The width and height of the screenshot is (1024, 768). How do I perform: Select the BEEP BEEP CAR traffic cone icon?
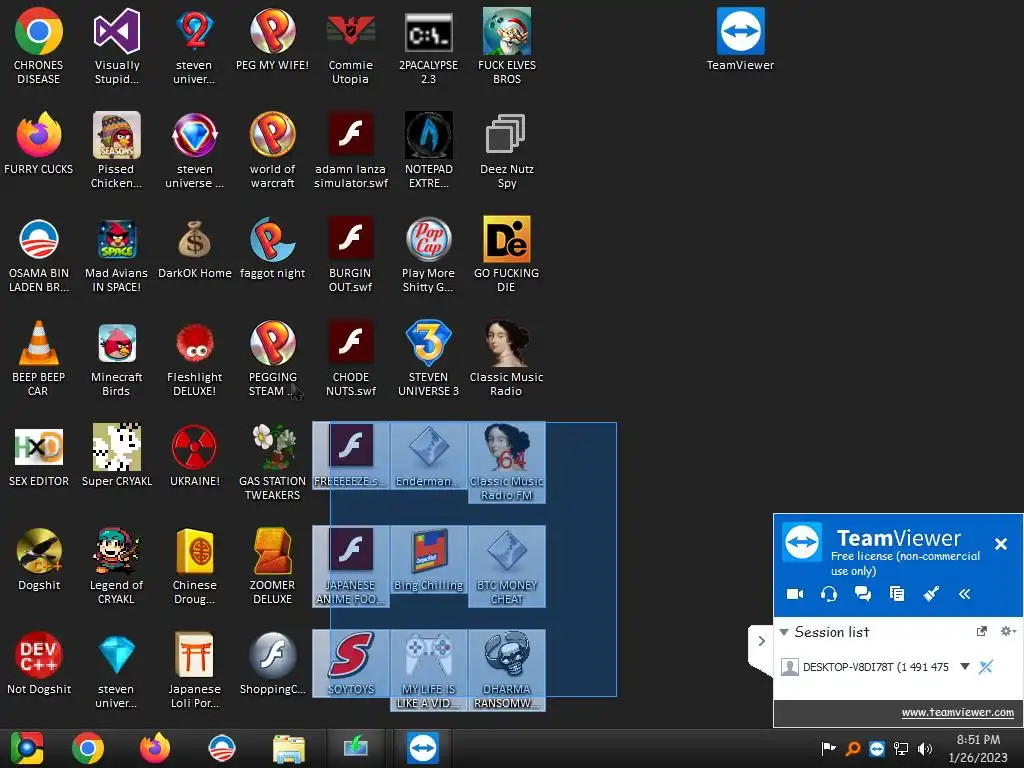click(39, 358)
